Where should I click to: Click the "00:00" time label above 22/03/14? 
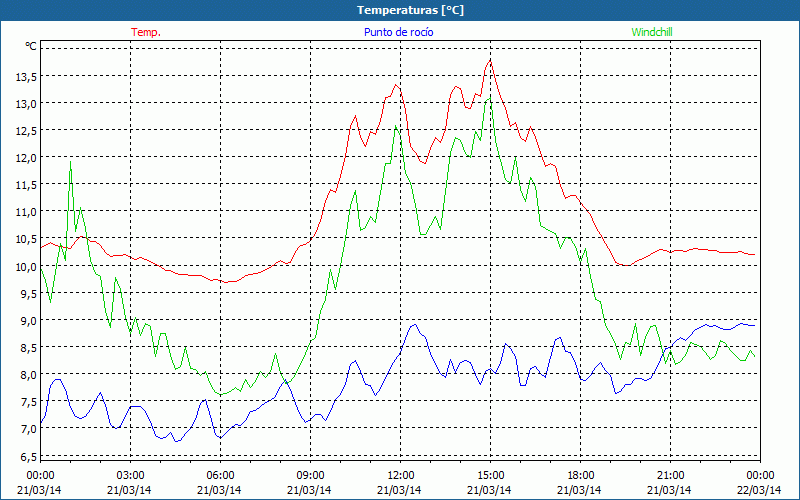[x=760, y=476]
